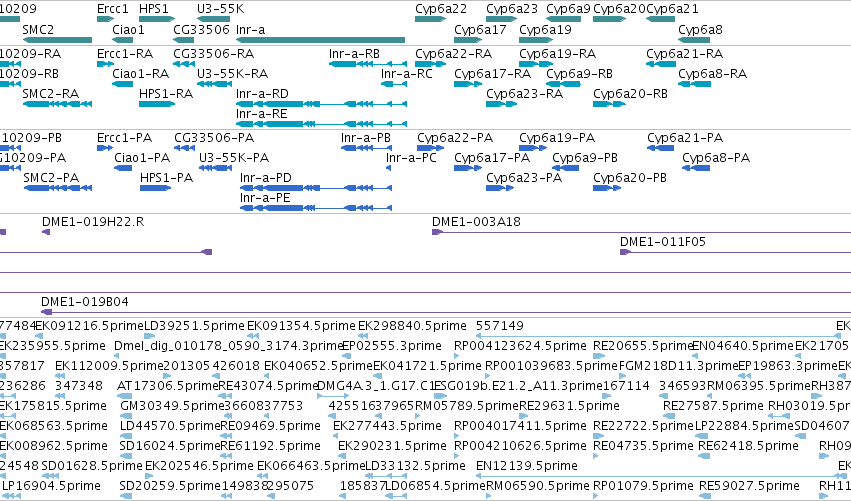The height and width of the screenshot is (501, 851).
Task: Select the HPS1-PA protein glyph
Action: pos(155,188)
